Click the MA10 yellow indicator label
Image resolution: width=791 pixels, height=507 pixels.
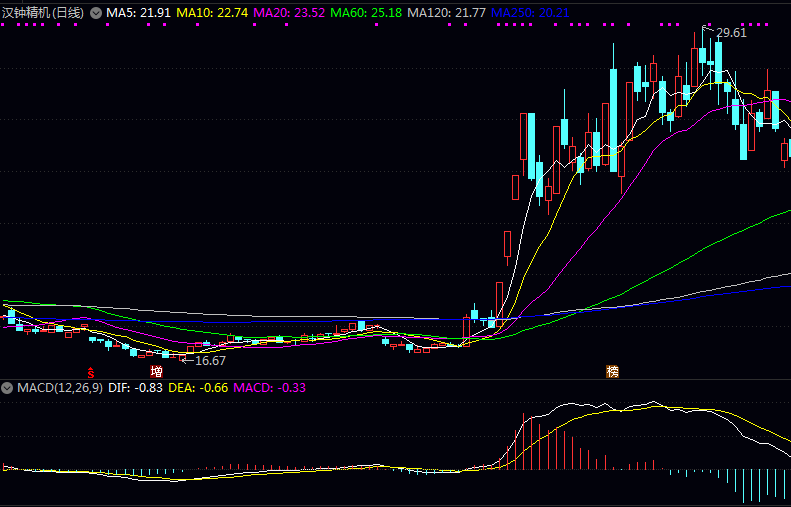(x=215, y=13)
